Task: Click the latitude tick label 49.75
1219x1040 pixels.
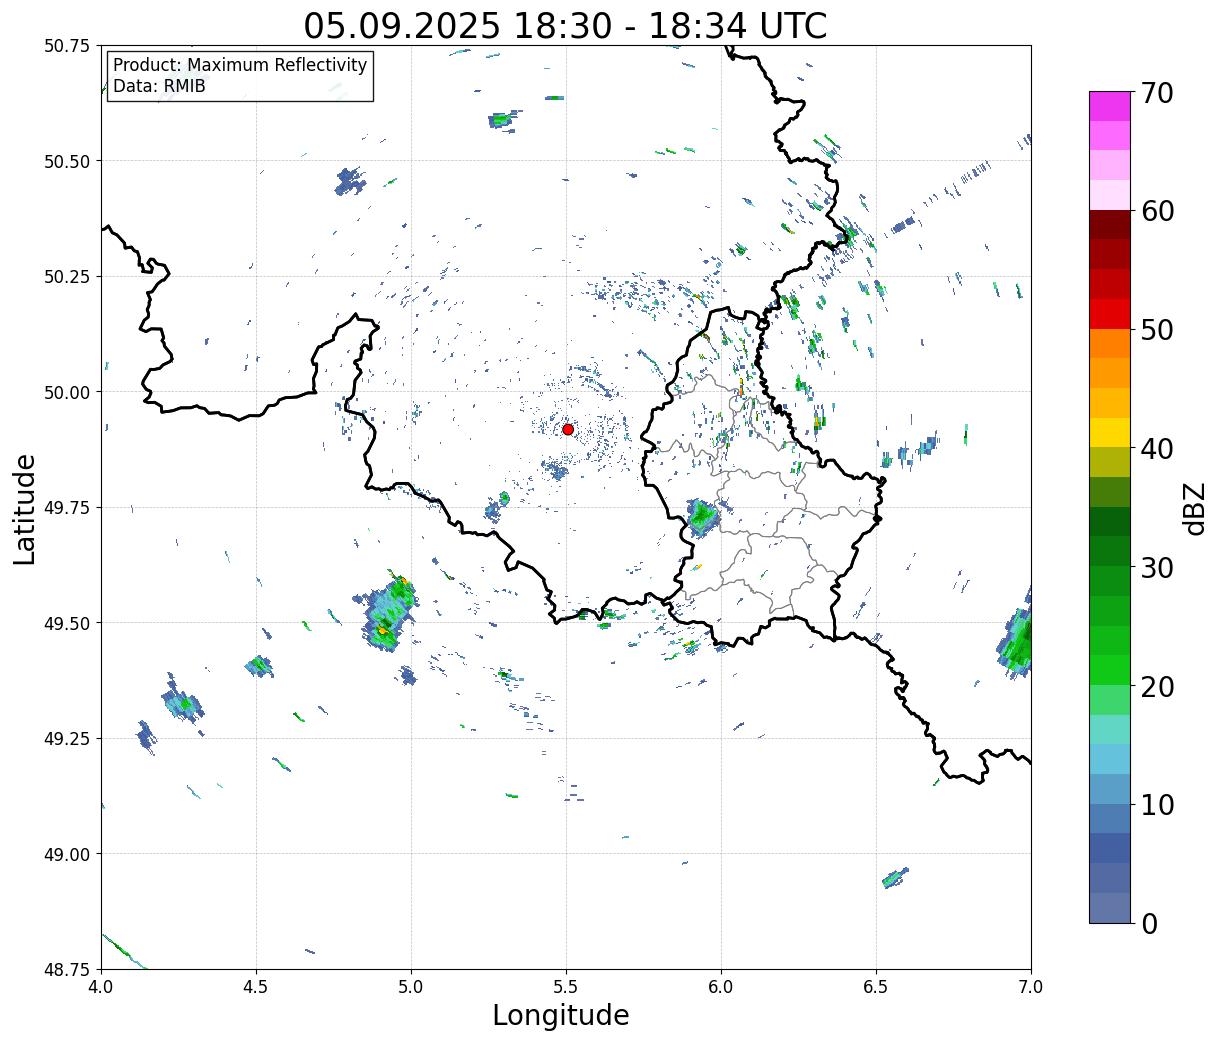Action: click(x=66, y=508)
